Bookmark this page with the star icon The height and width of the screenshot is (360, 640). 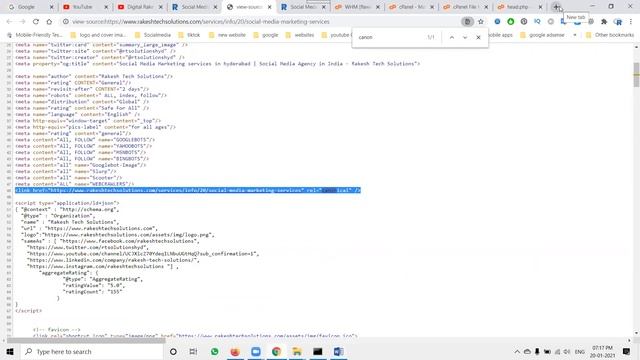click(481, 22)
